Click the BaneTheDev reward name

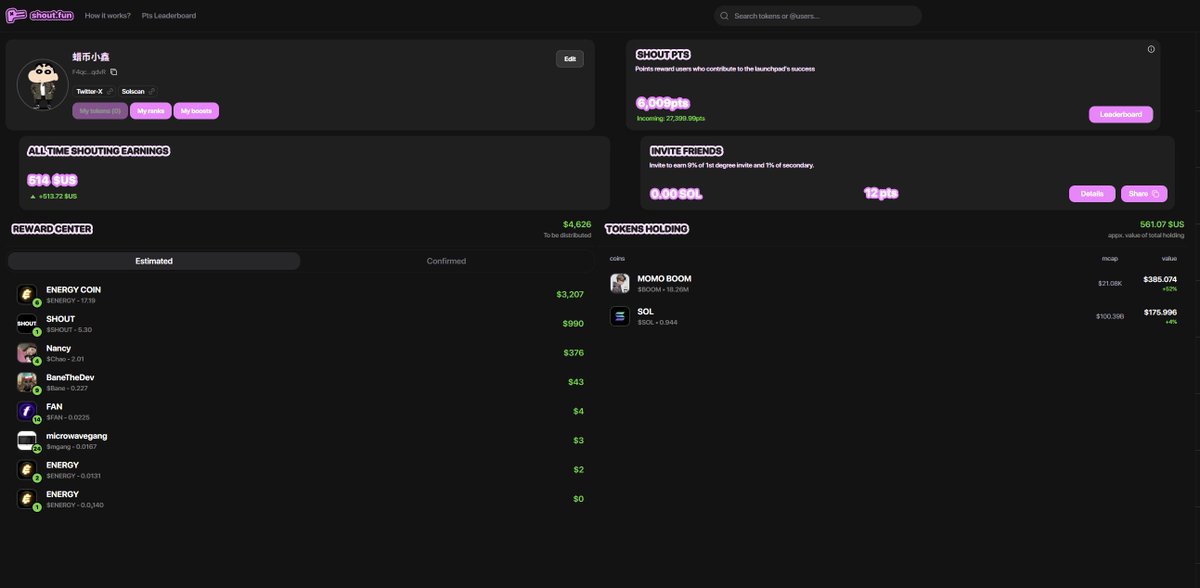point(70,377)
